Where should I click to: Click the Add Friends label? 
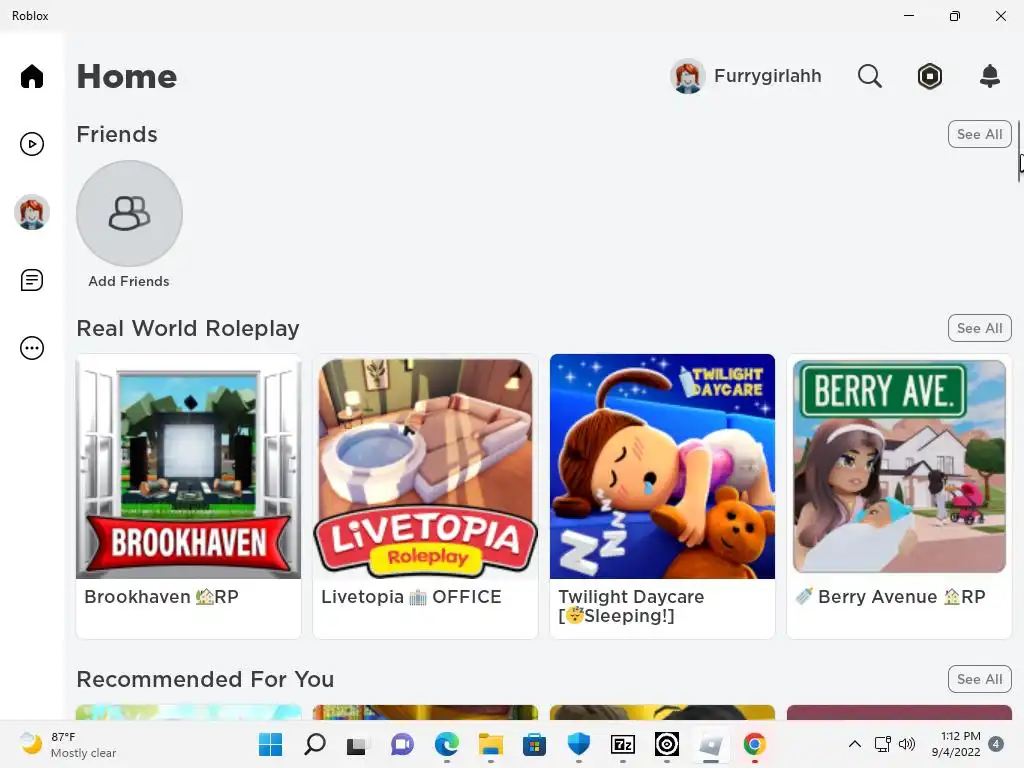click(x=129, y=281)
